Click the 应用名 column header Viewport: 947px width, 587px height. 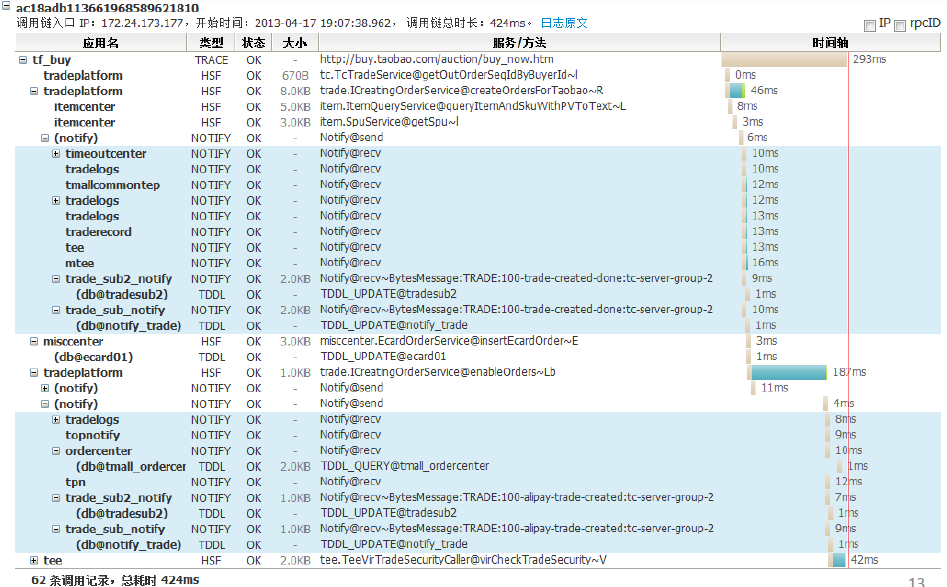click(x=101, y=42)
